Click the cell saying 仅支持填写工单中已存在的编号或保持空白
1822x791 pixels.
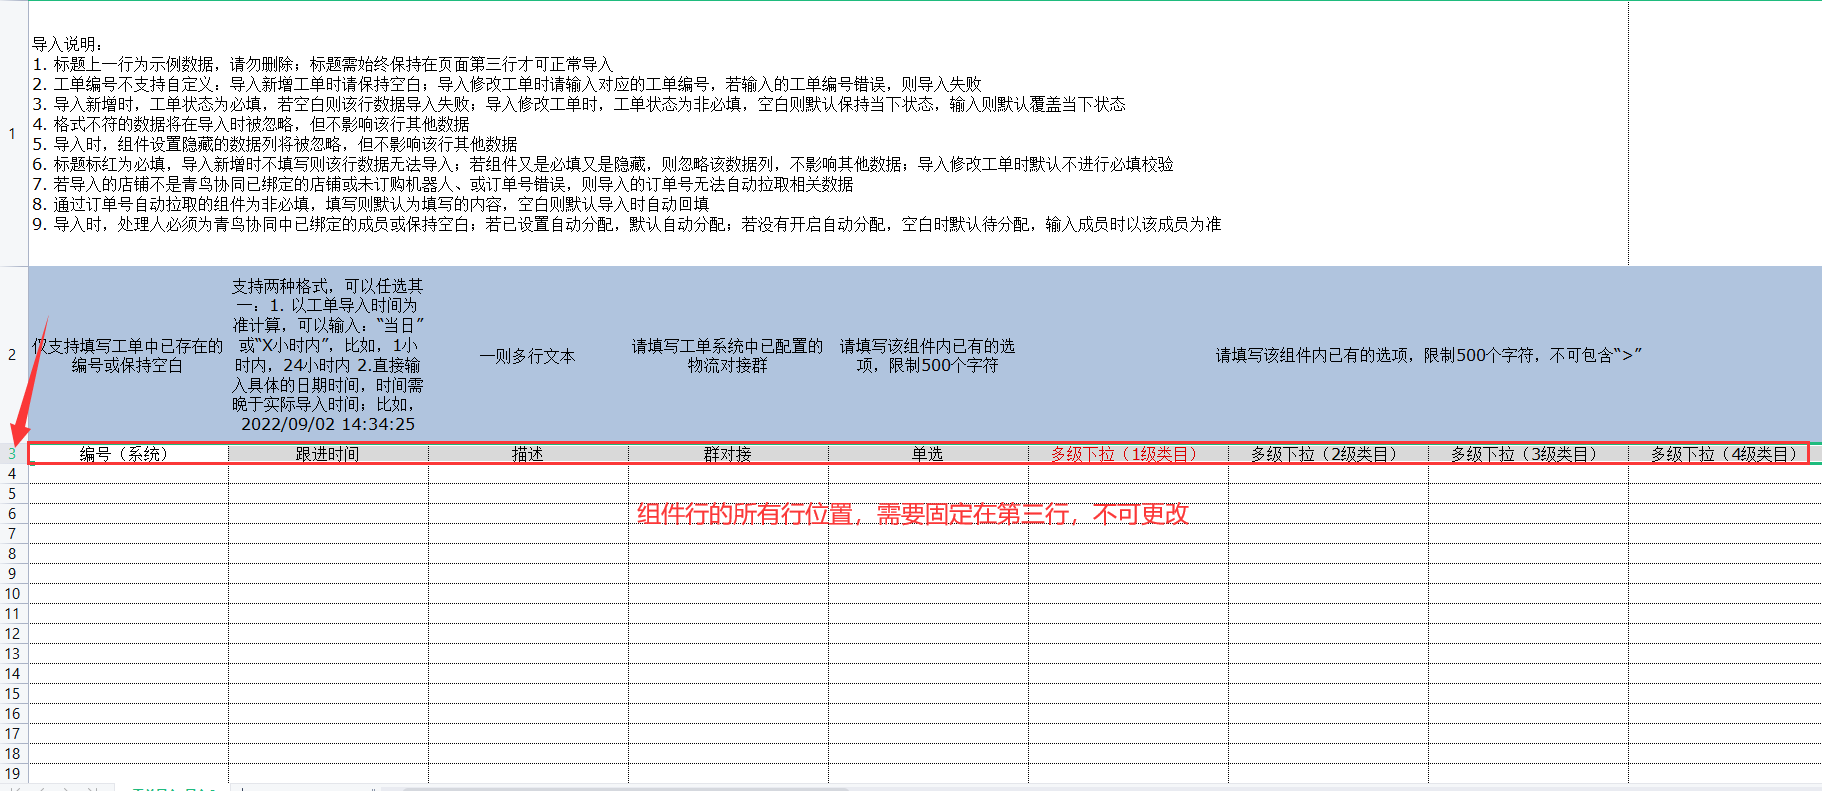[x=128, y=355]
